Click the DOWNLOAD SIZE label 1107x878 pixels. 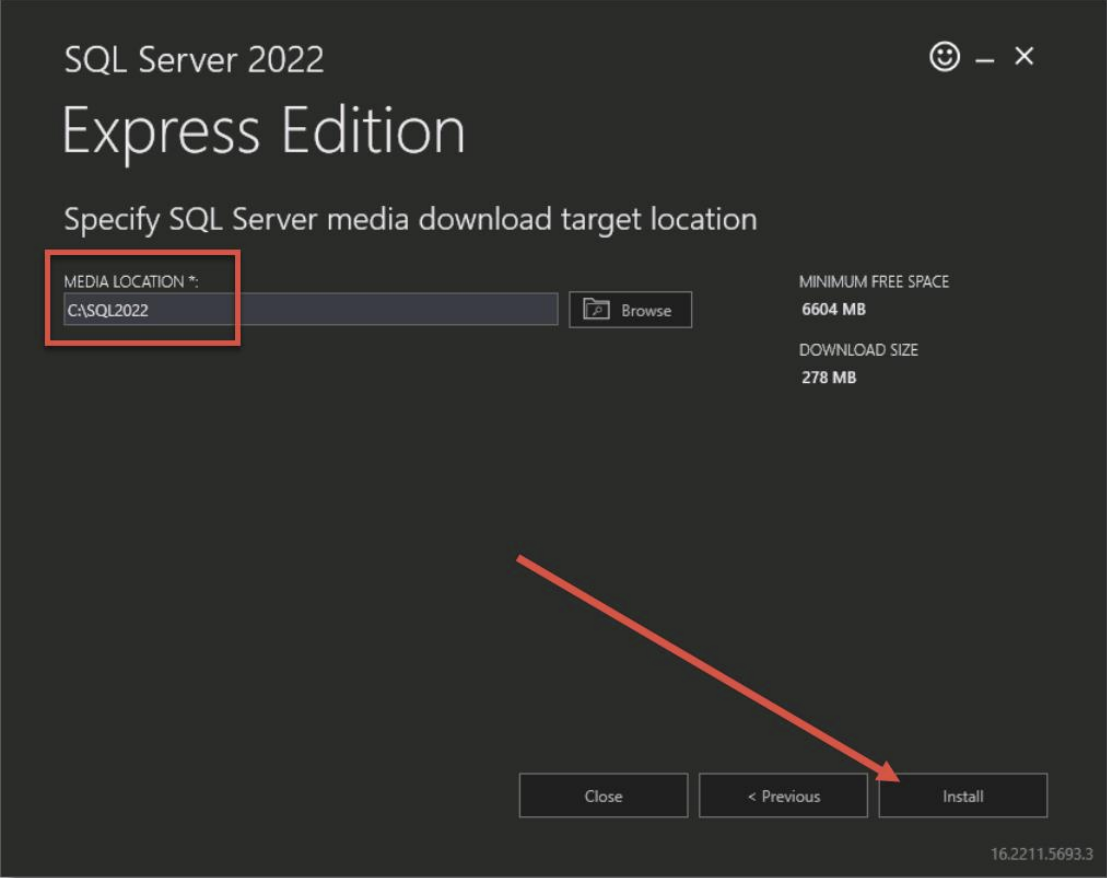click(858, 350)
